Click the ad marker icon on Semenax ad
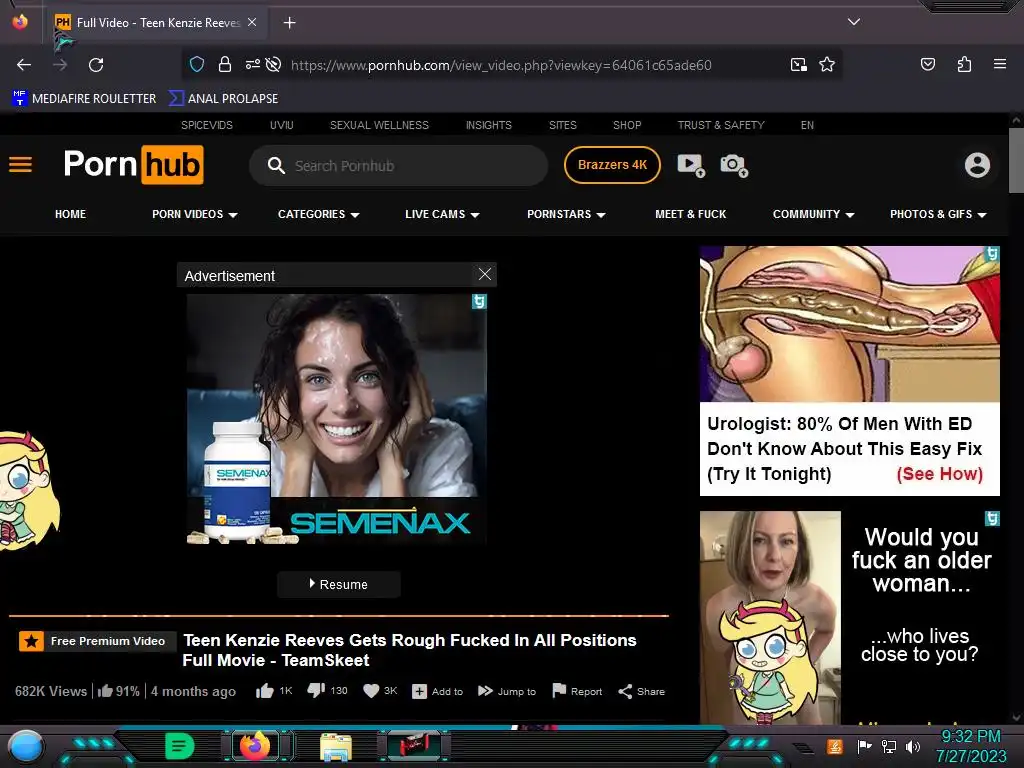The height and width of the screenshot is (768, 1024). [479, 301]
